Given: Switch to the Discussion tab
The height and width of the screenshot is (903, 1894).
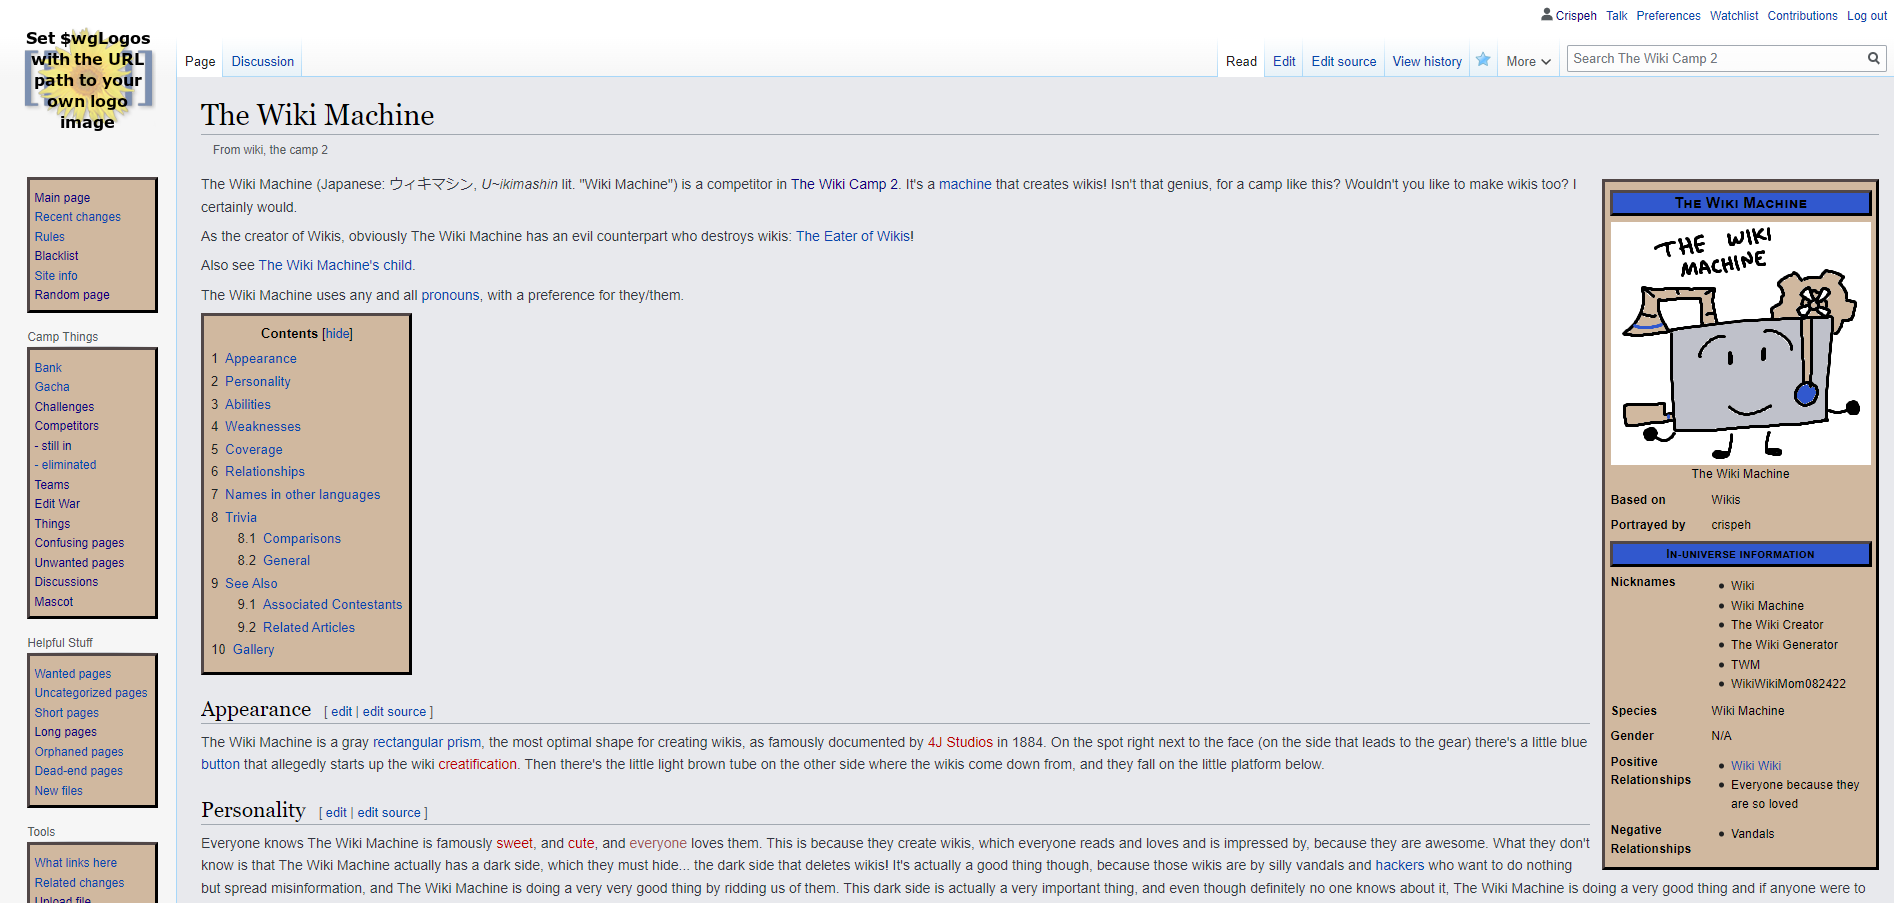Looking at the screenshot, I should pos(262,62).
